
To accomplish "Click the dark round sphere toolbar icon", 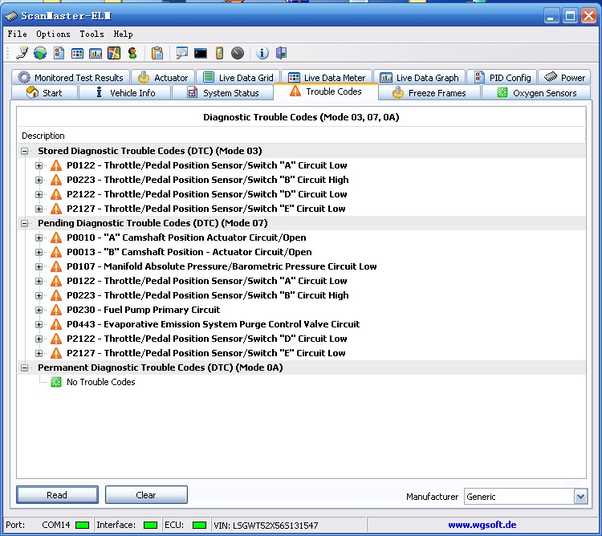I will point(237,53).
